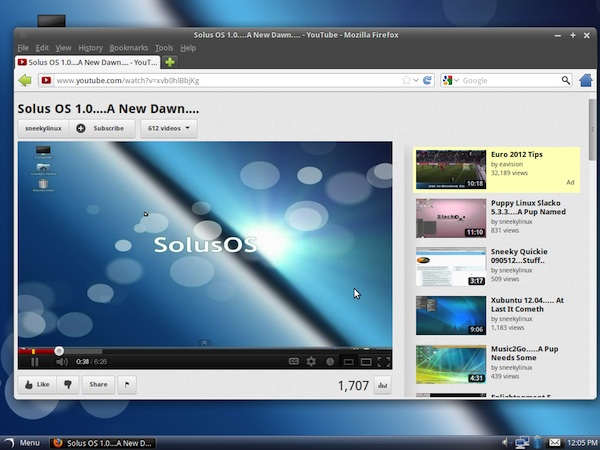Open sneekylinux channel button
Viewport: 600px width, 450px height.
43,129
